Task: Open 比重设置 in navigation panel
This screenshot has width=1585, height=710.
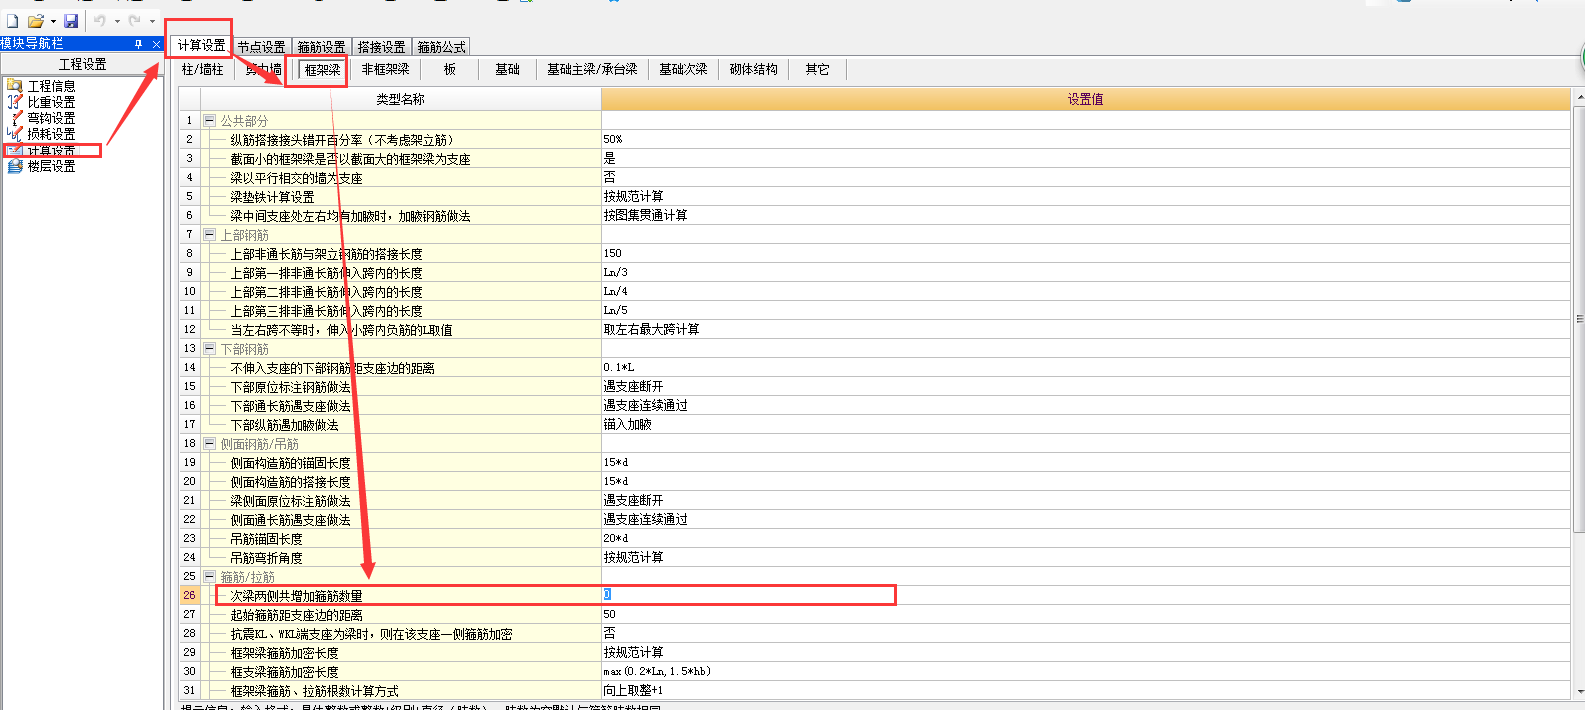Action: 51,102
